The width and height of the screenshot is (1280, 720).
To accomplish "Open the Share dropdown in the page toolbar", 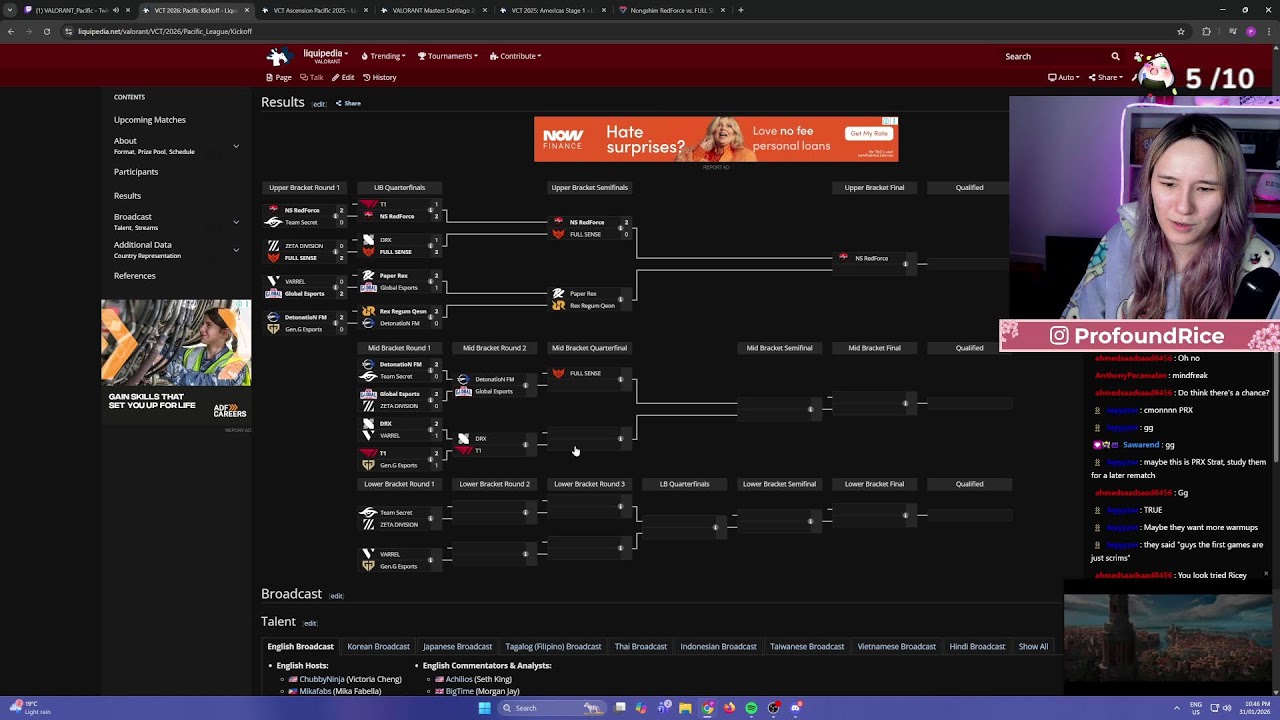I will [1106, 77].
